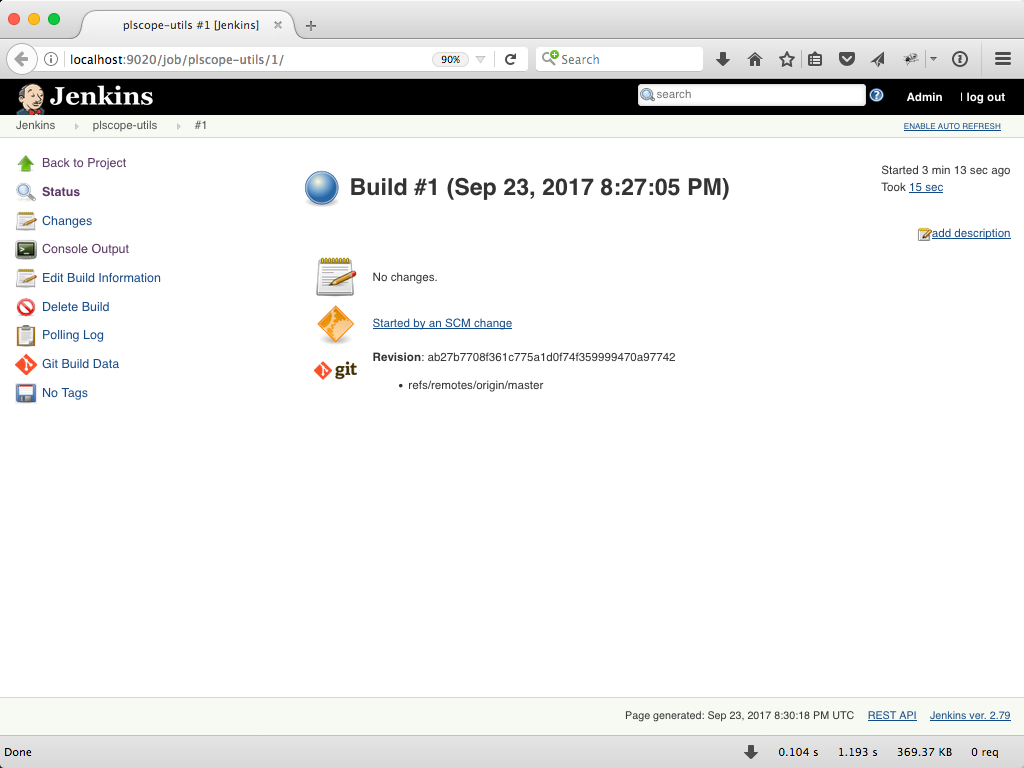Close the plscope-utils #1 tab

click(x=278, y=25)
